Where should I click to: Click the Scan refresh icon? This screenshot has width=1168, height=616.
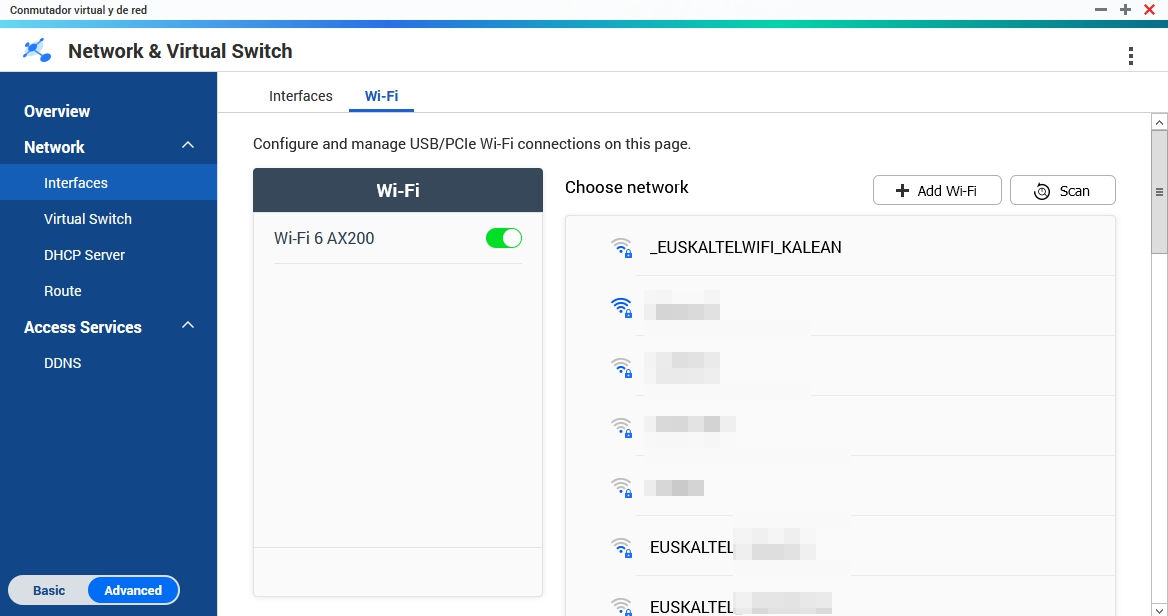pyautogui.click(x=1042, y=191)
